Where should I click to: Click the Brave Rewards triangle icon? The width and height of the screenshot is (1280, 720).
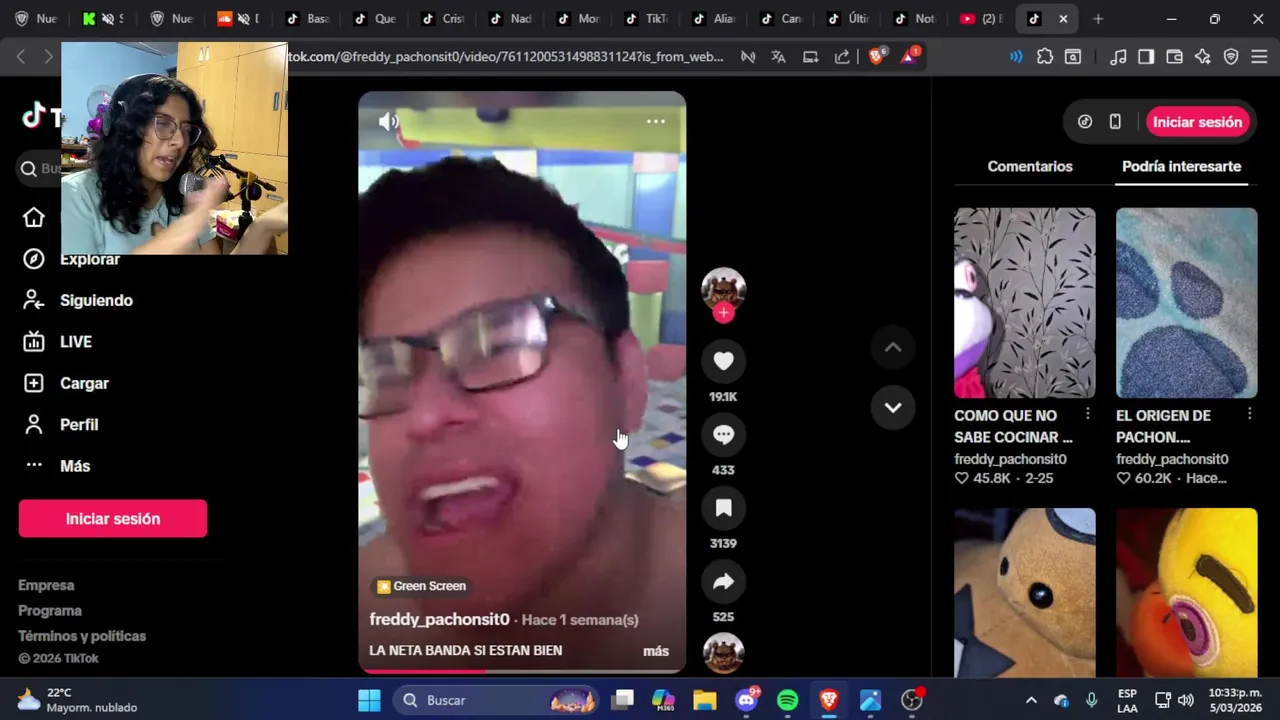(910, 56)
